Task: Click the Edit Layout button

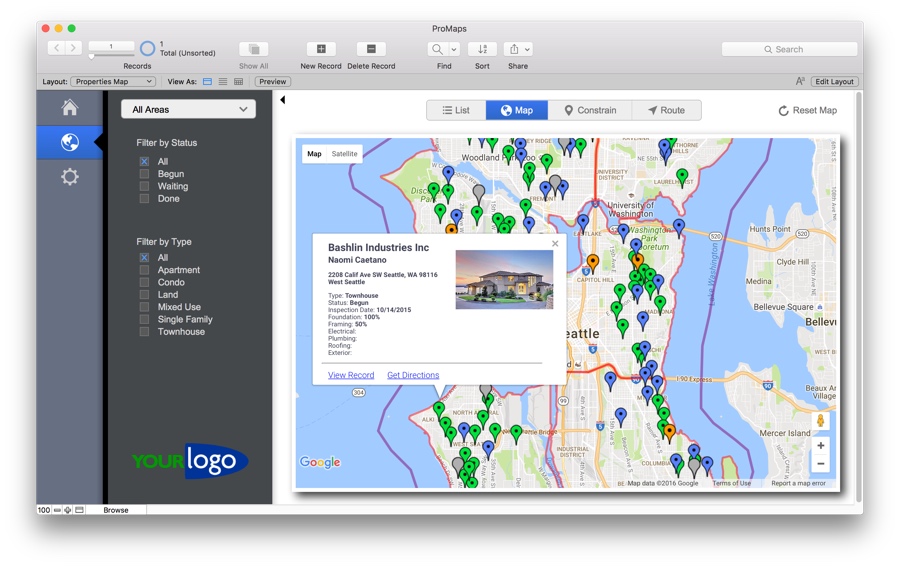Action: coord(835,81)
